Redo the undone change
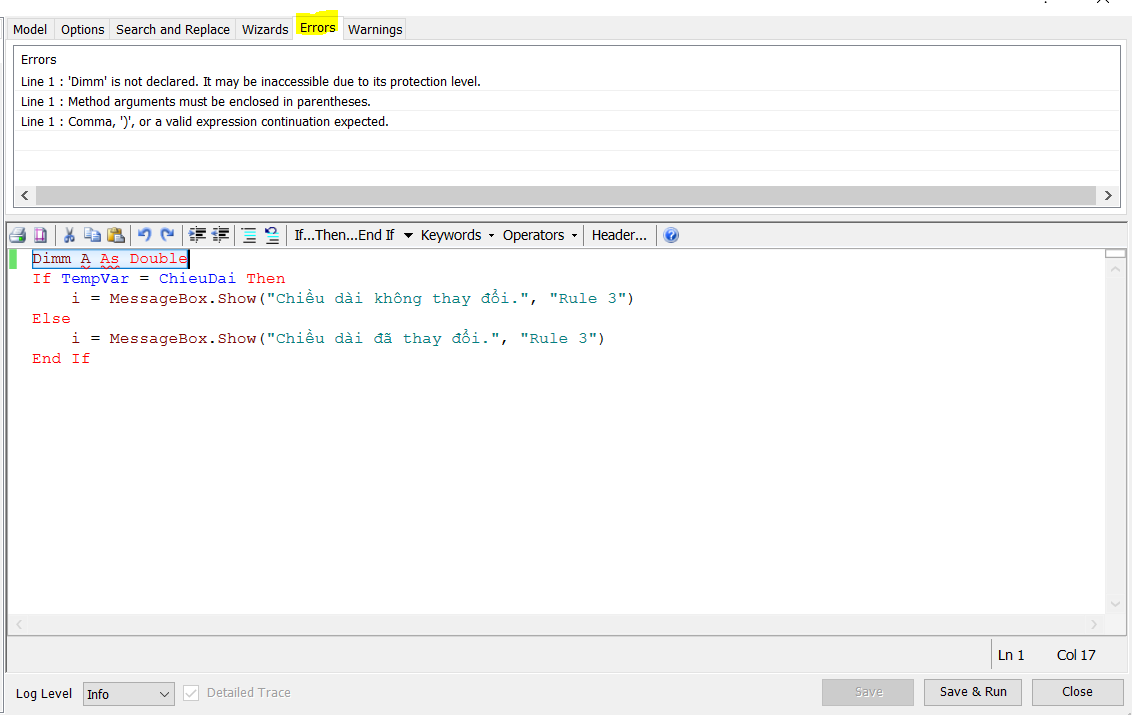 (x=168, y=234)
